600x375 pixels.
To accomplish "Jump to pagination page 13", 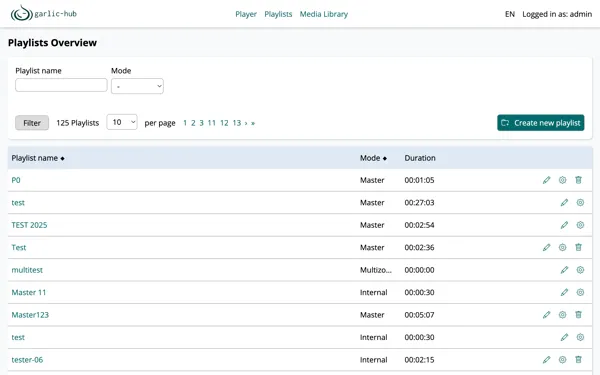I will [237, 123].
